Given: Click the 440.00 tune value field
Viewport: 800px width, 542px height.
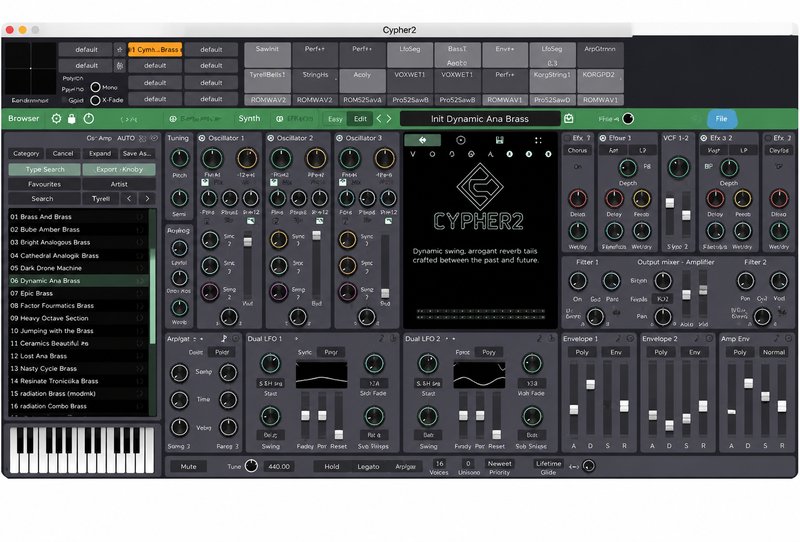Looking at the screenshot, I should pos(279,466).
